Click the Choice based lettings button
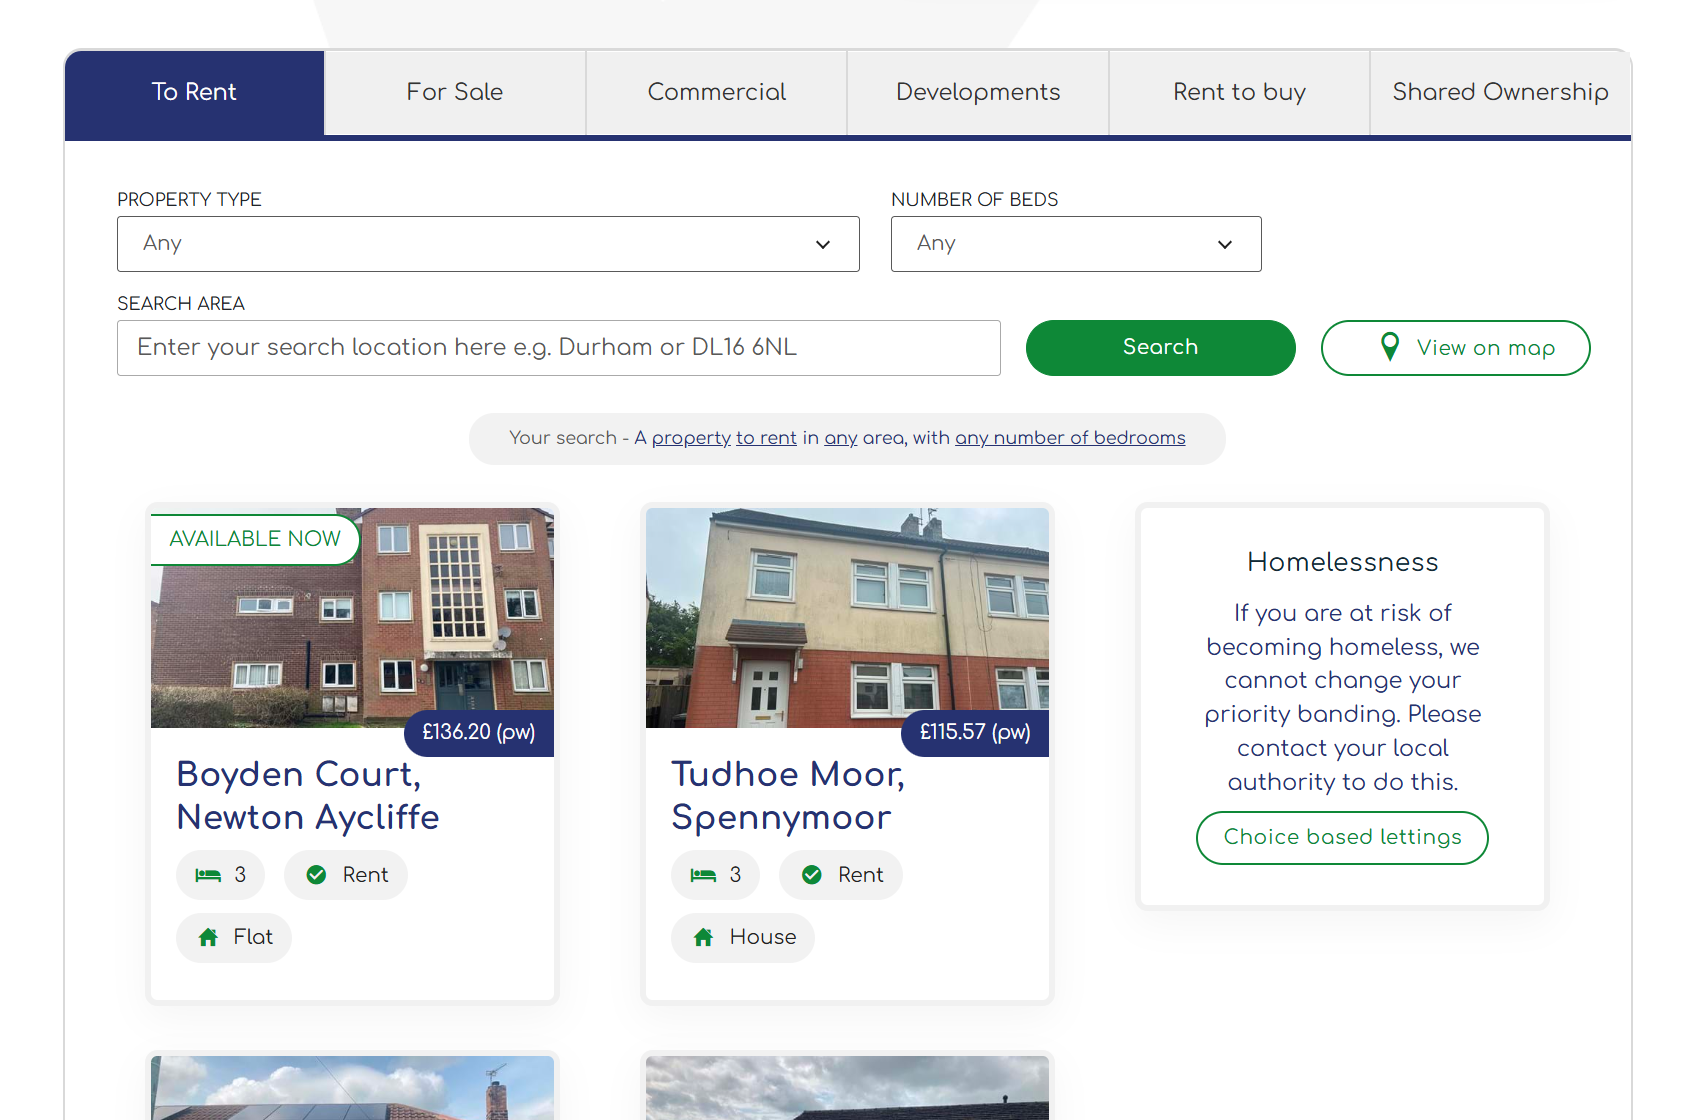The image size is (1700, 1120). tap(1342, 838)
